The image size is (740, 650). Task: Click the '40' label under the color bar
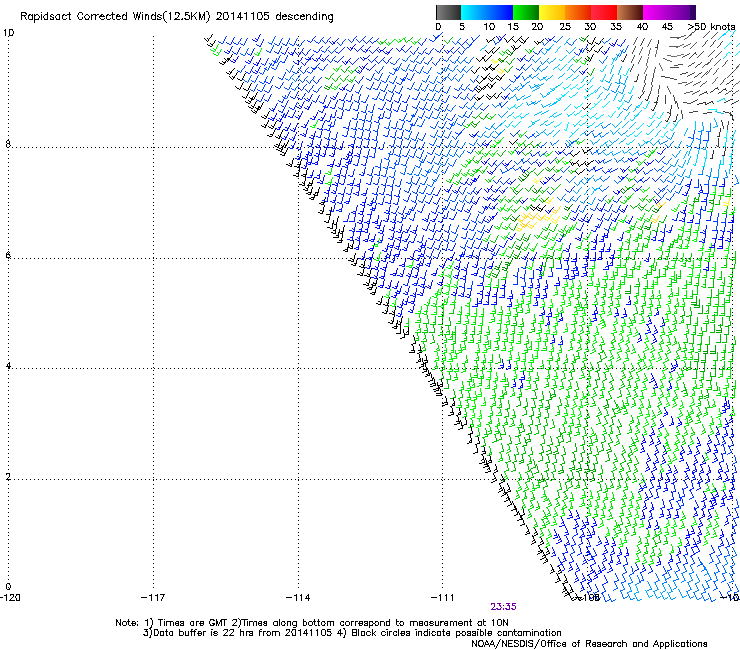click(642, 27)
